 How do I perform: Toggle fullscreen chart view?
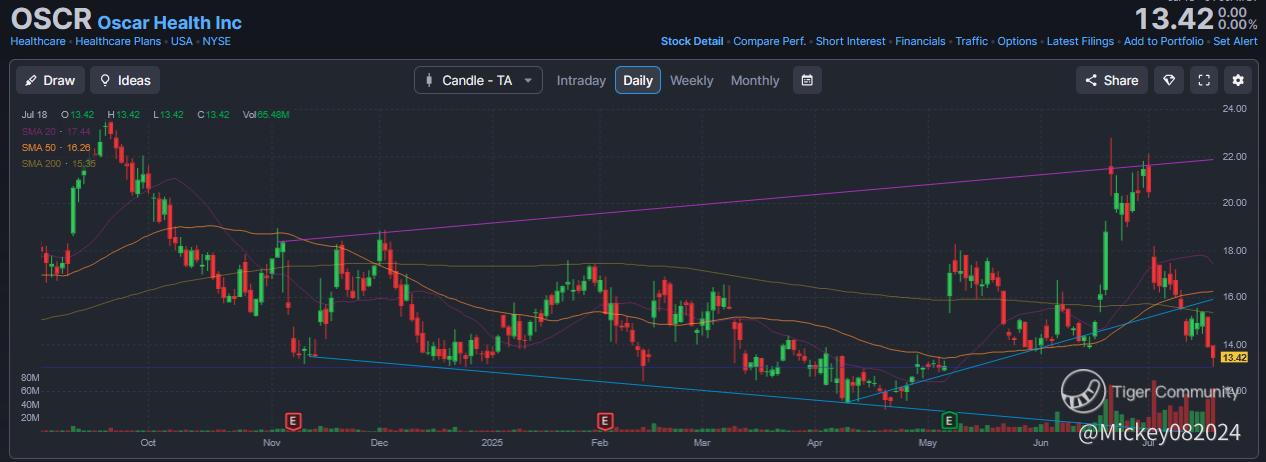[1204, 80]
